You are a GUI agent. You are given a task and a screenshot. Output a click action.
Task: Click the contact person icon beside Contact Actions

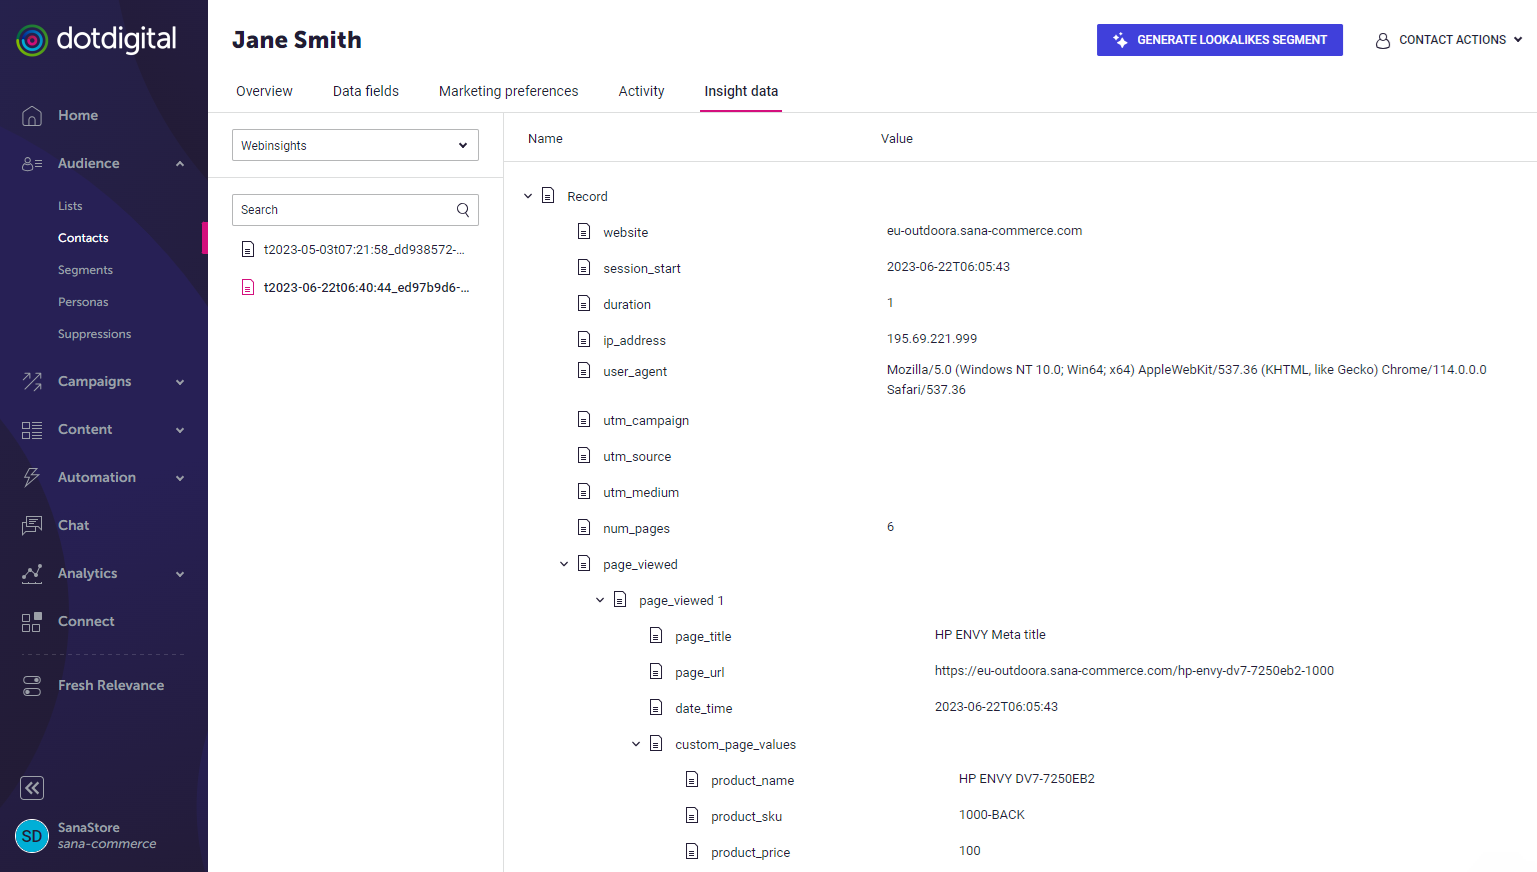coord(1383,41)
